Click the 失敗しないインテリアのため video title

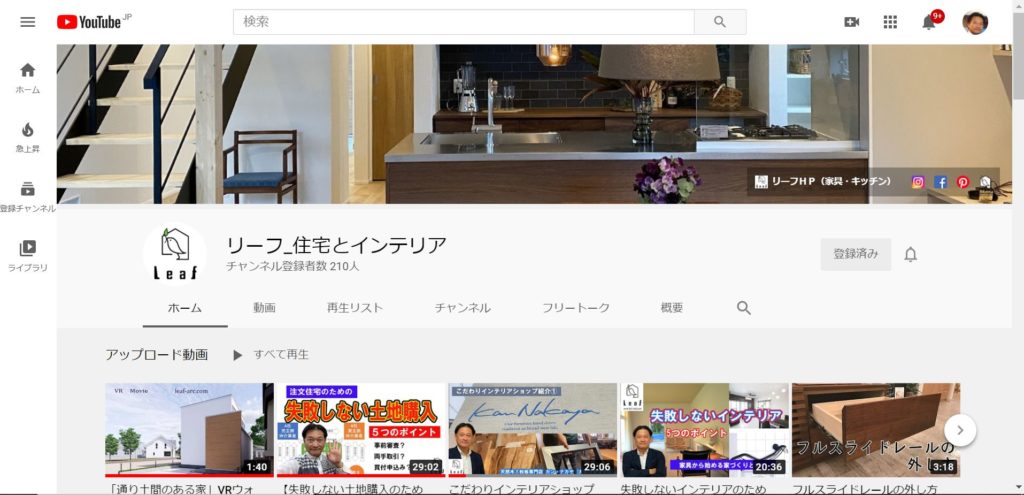pos(694,488)
